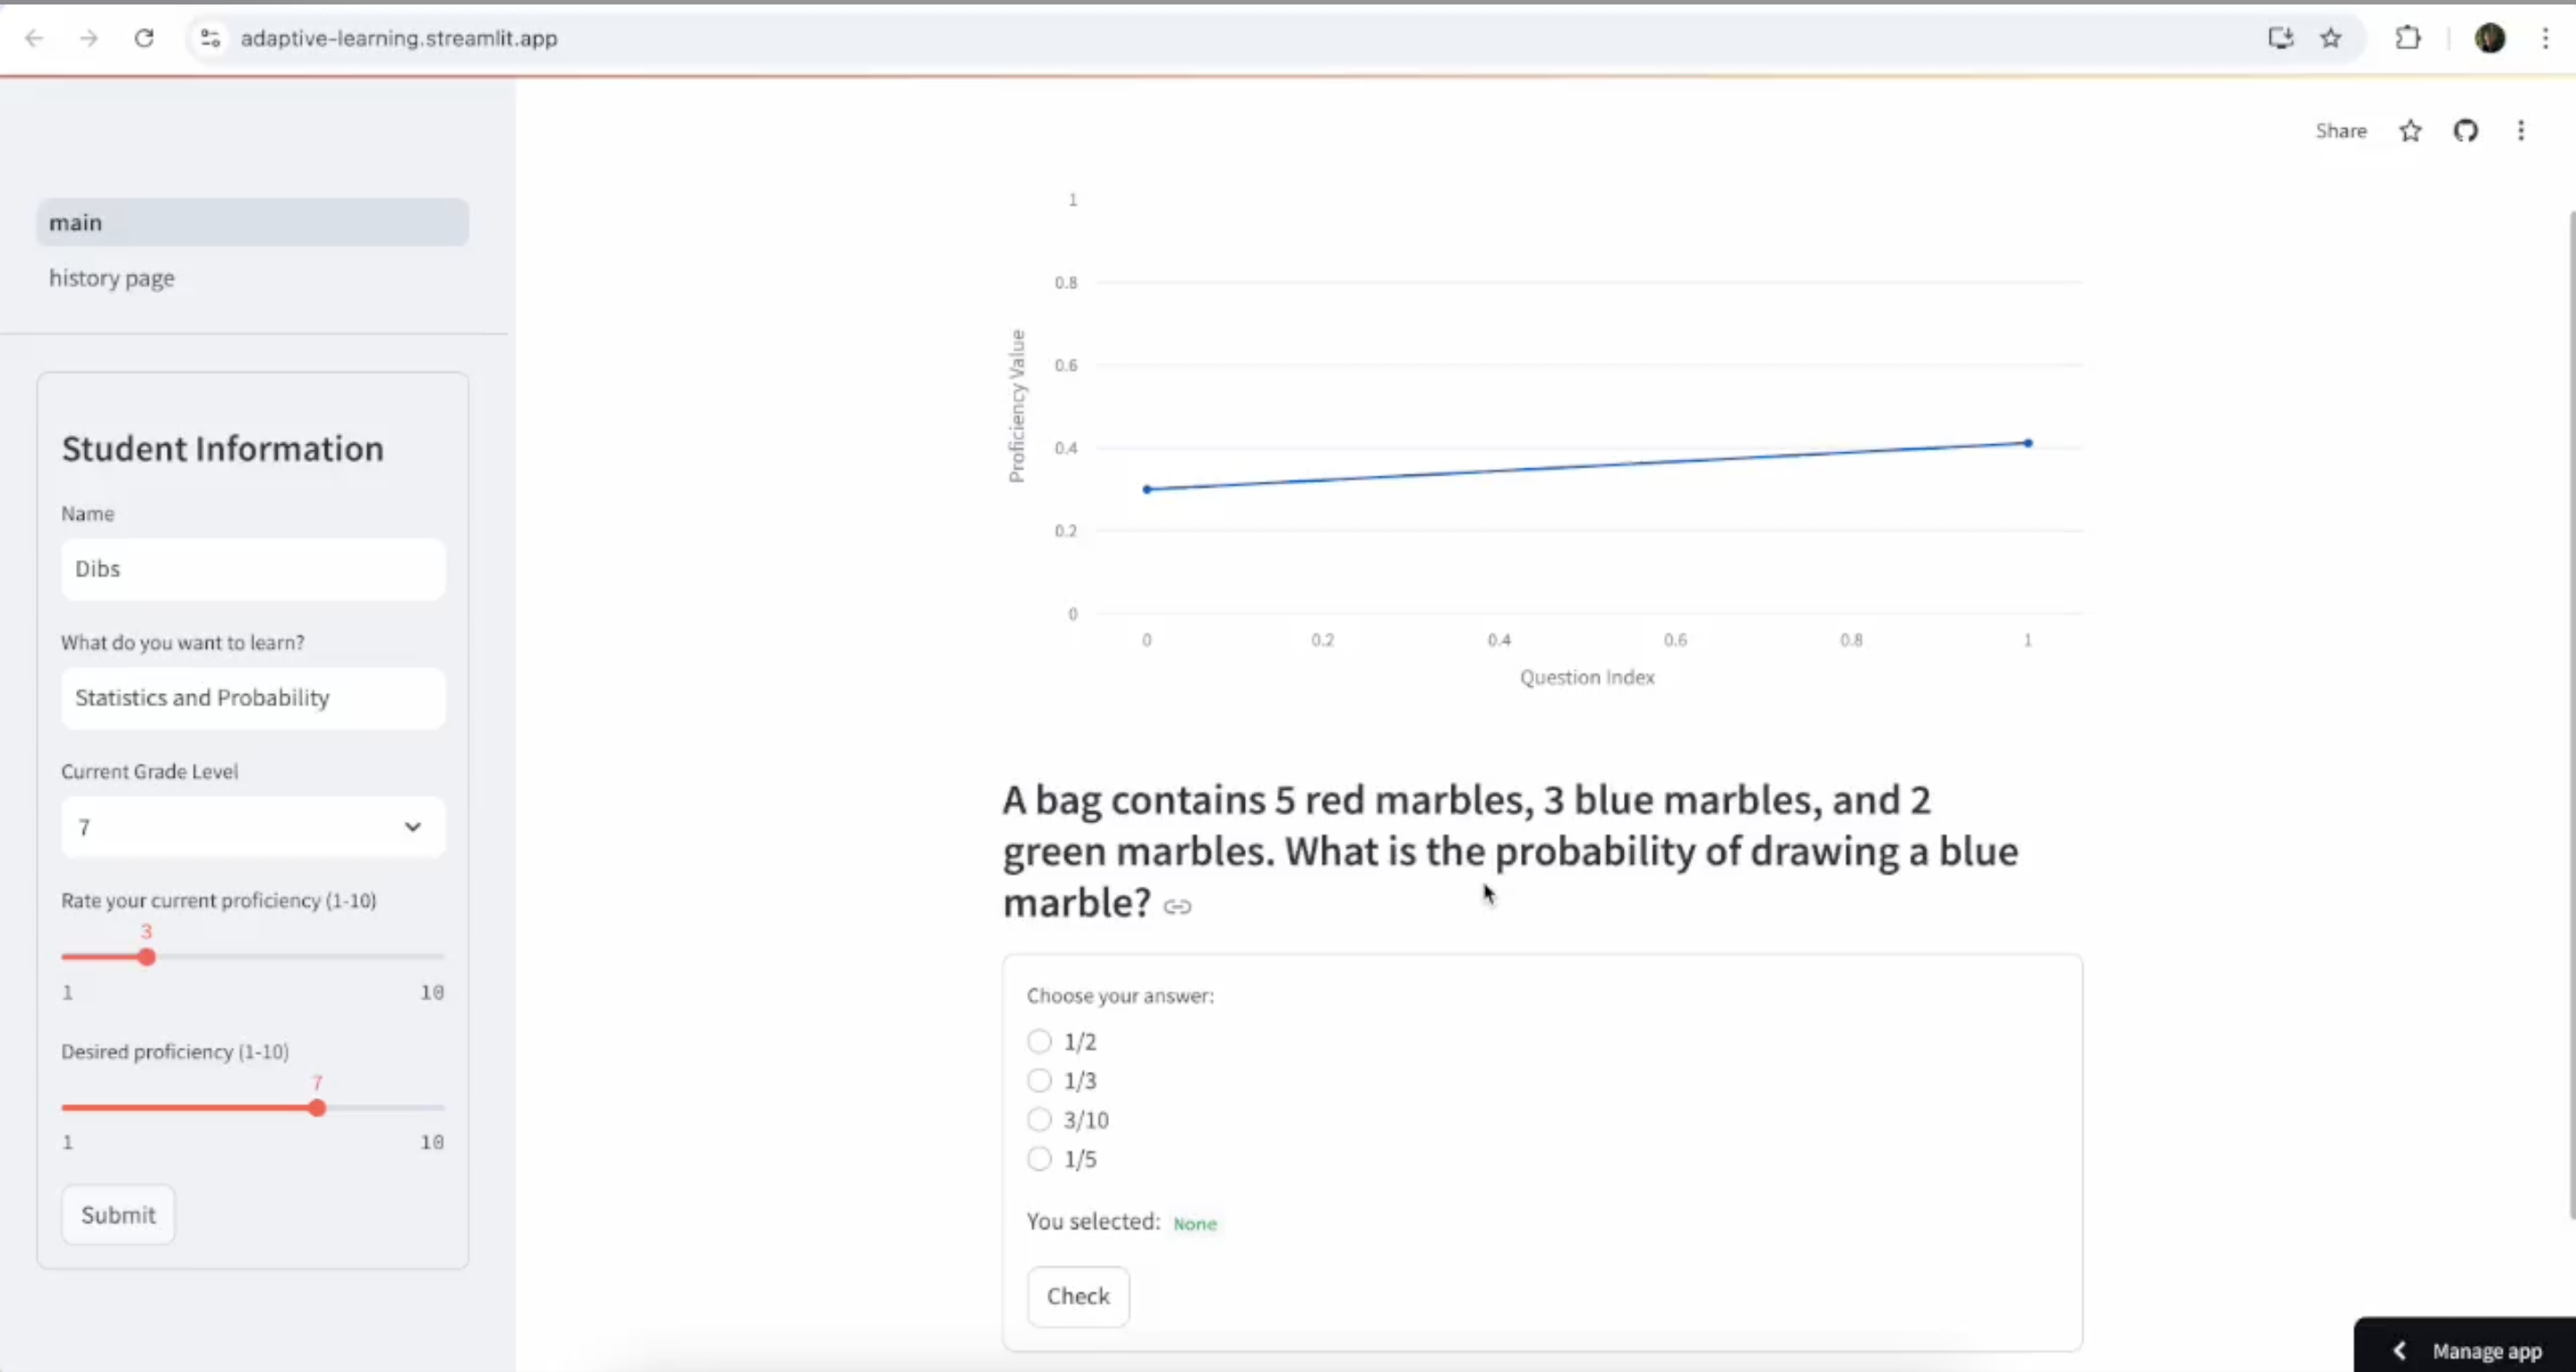Click the Name input field showing Dibs

click(252, 568)
